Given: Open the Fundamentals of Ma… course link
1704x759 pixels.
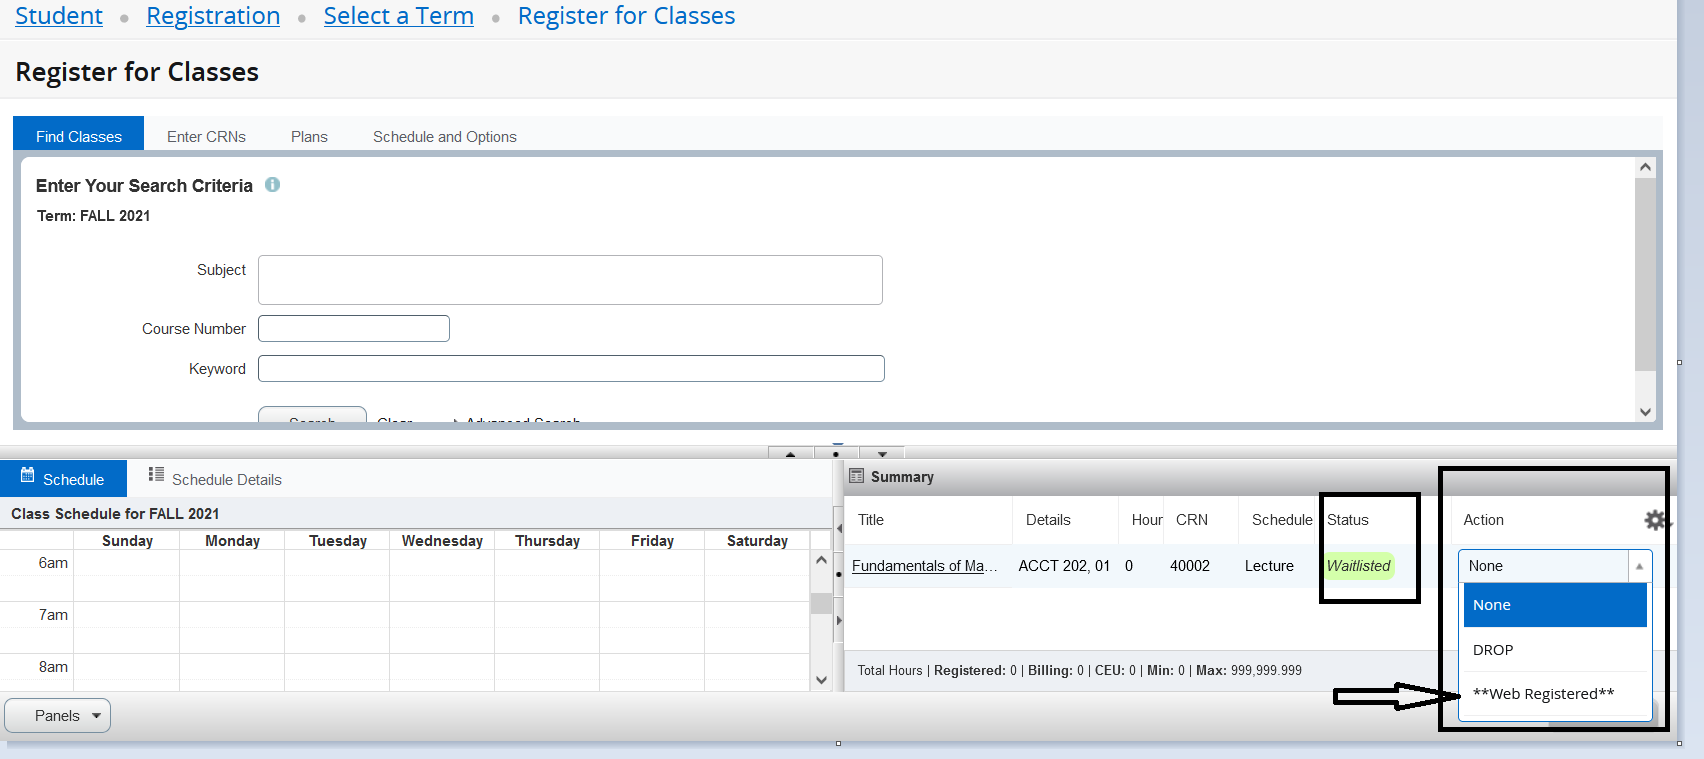Looking at the screenshot, I should (x=924, y=566).
